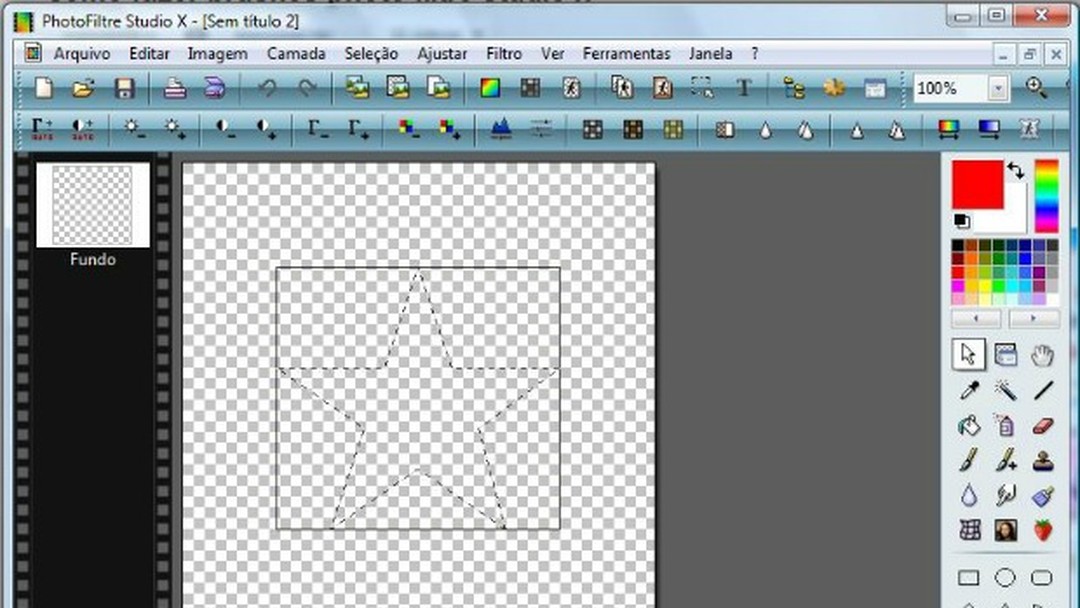Select the Magic Wand tool
This screenshot has width=1080, height=608.
coord(1004,390)
